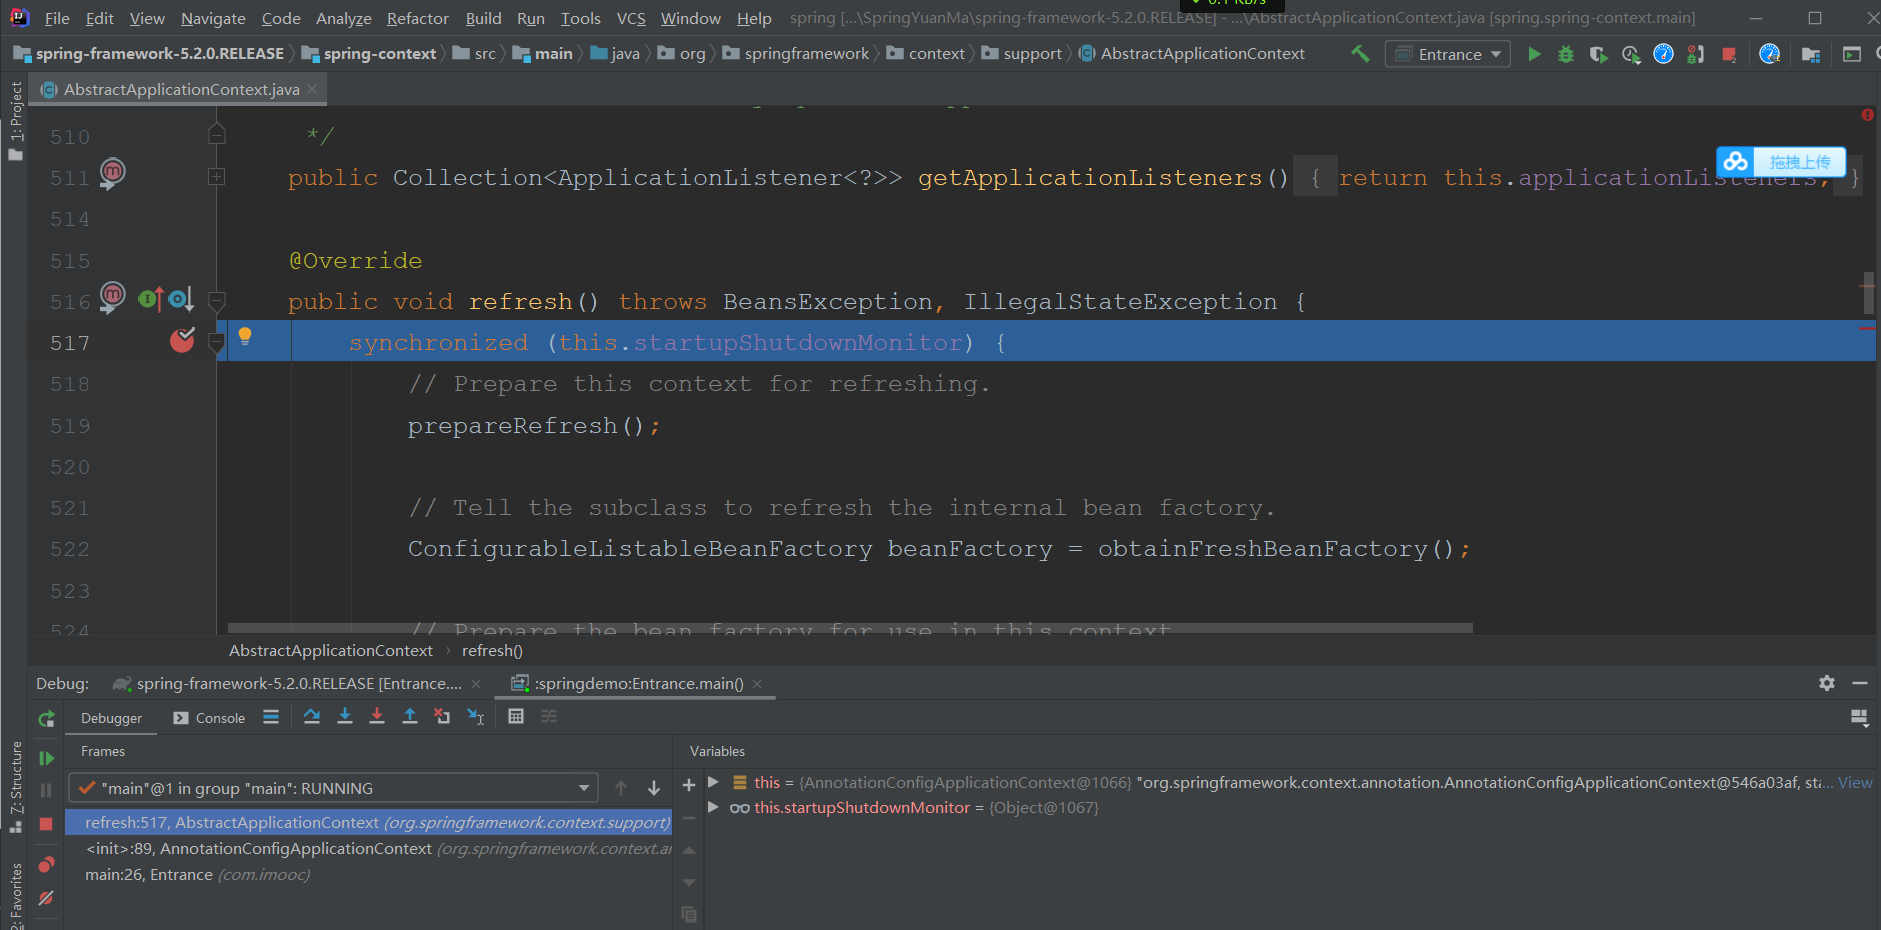Select frame main:26, Entrance
Image resolution: width=1881 pixels, height=930 pixels.
369,874
